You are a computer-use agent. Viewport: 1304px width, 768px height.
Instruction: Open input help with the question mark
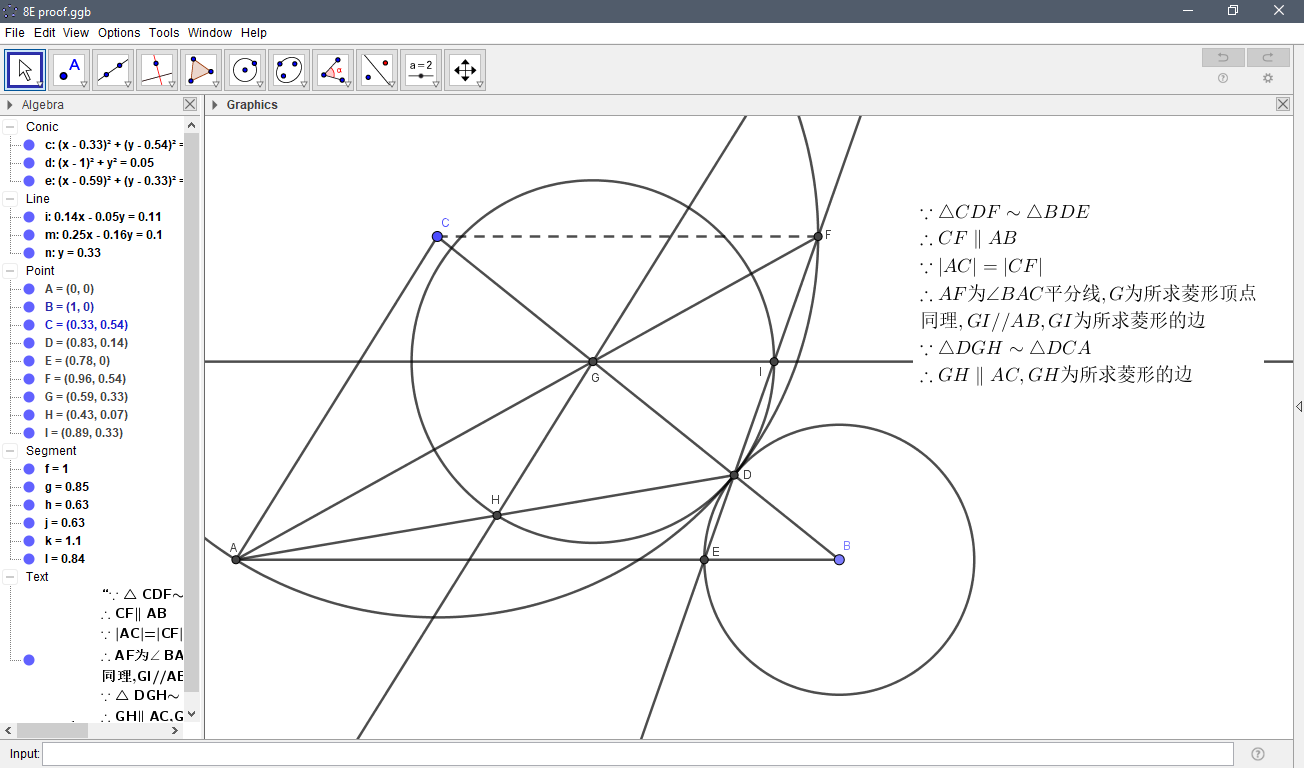pyautogui.click(x=1257, y=753)
